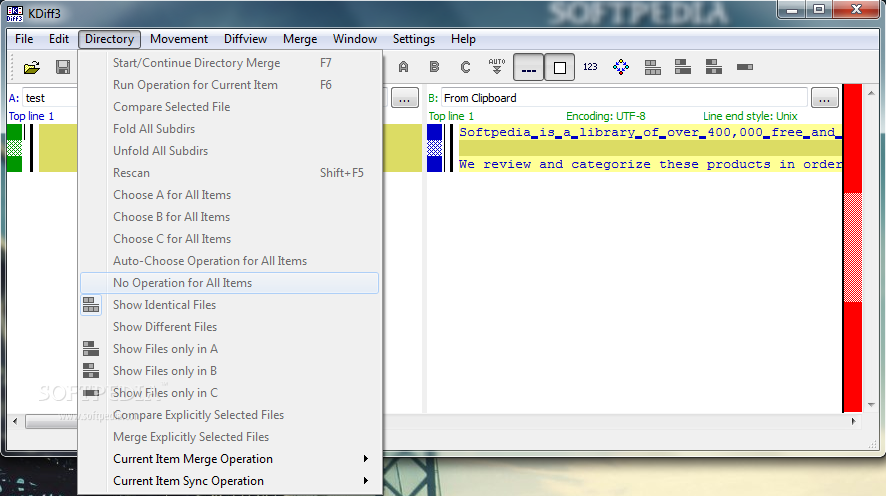Choose Start/Continue Directory Merge
Image resolution: width=886 pixels, height=496 pixels.
click(229, 63)
